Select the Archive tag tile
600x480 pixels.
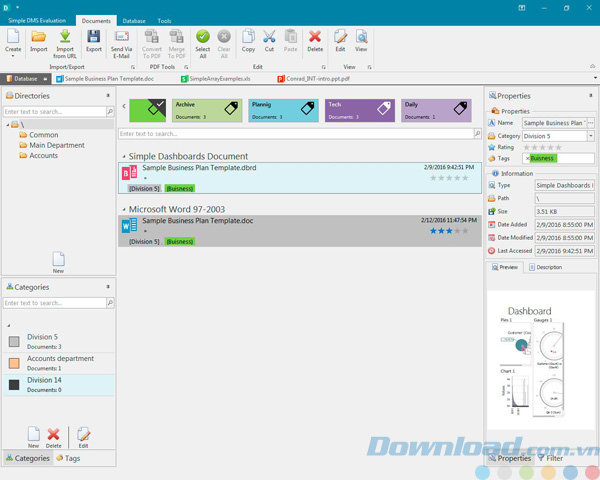pos(207,110)
